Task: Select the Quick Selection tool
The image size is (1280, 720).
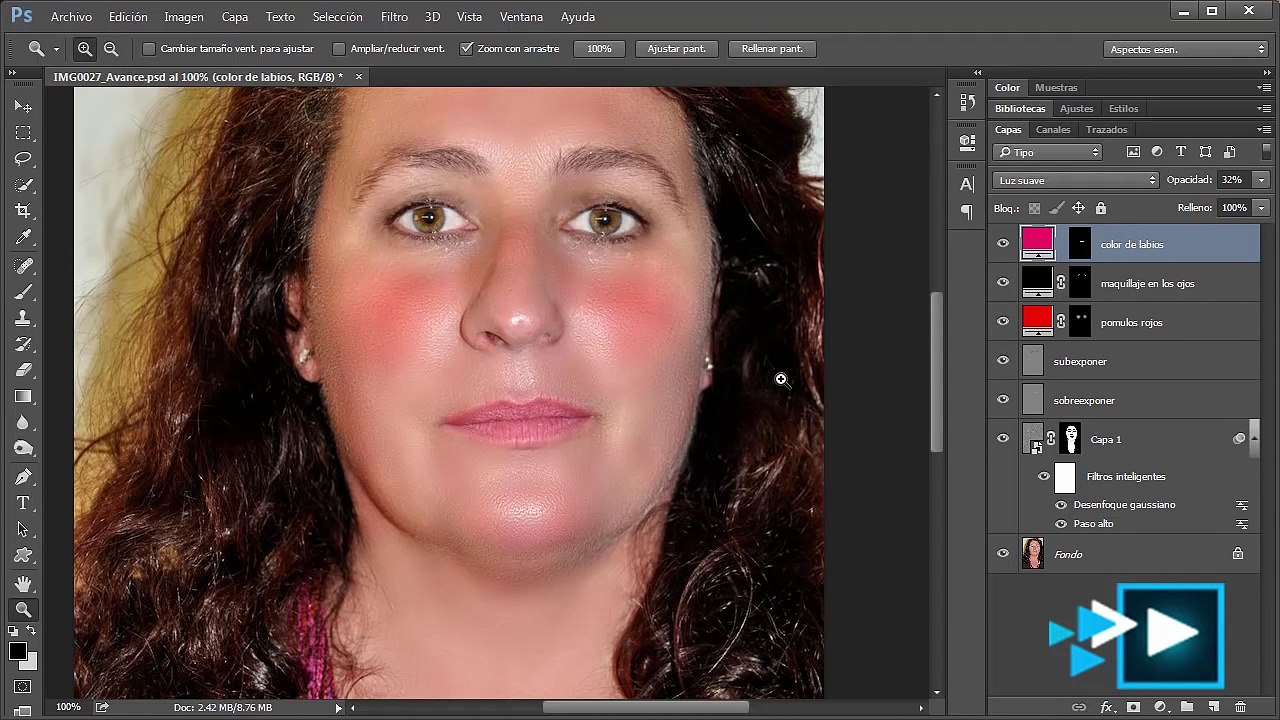Action: coord(23,185)
